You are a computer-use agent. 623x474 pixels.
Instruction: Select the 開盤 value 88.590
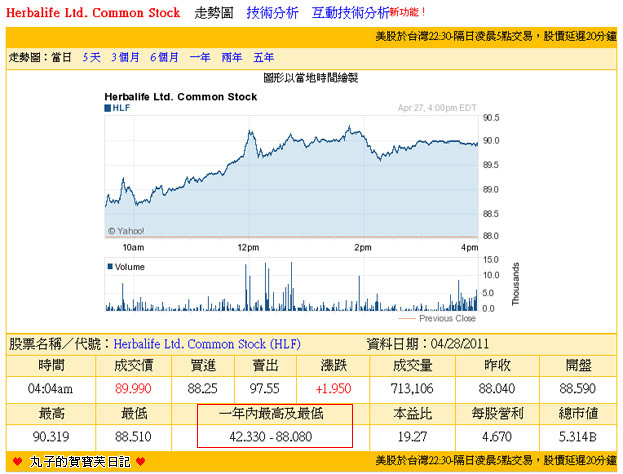(578, 388)
